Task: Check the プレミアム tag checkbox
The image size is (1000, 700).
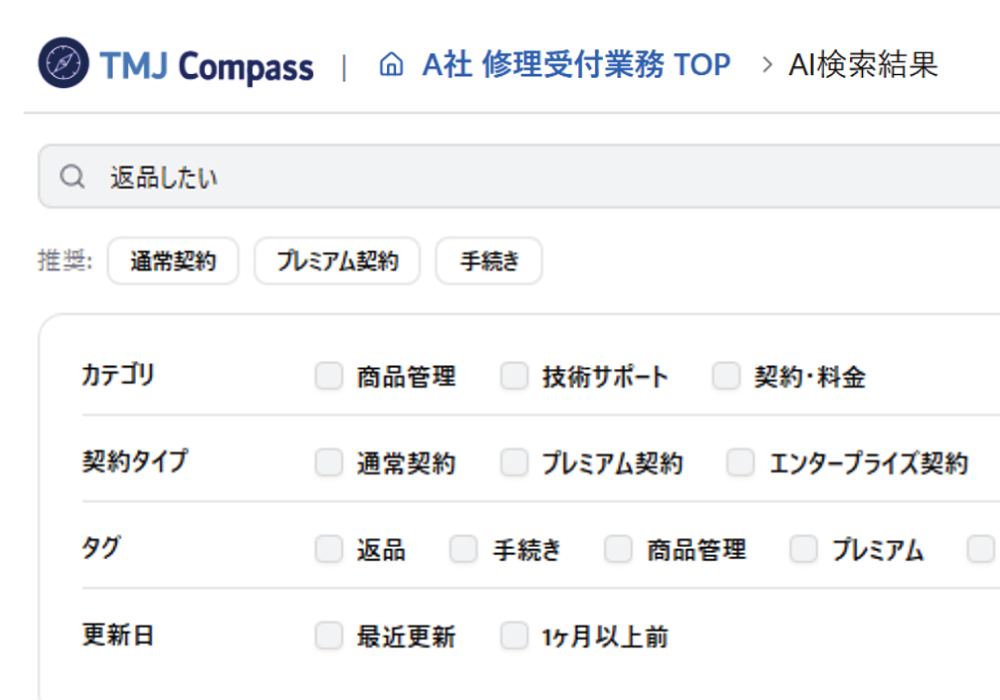Action: (804, 549)
